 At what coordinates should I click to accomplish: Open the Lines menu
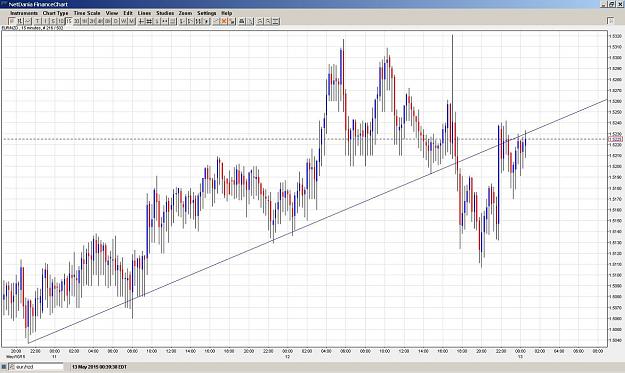[144, 13]
